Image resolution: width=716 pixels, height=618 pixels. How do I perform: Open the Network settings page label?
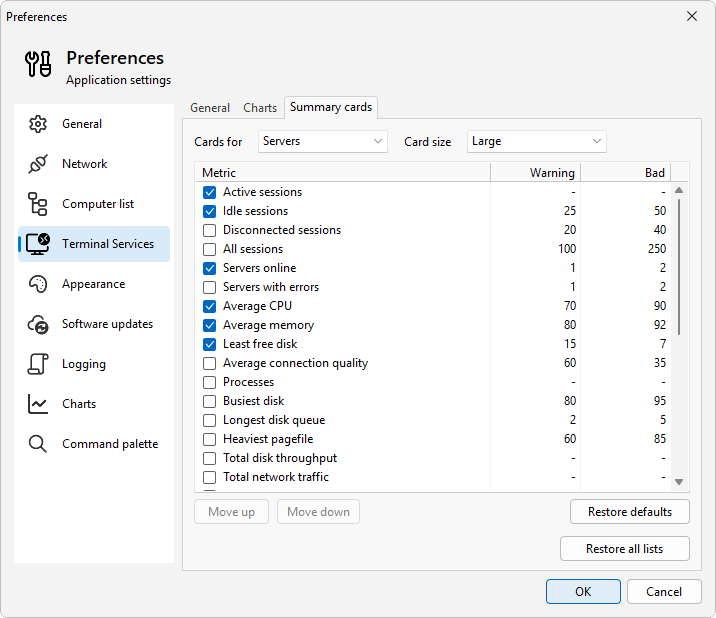pyautogui.click(x=84, y=164)
